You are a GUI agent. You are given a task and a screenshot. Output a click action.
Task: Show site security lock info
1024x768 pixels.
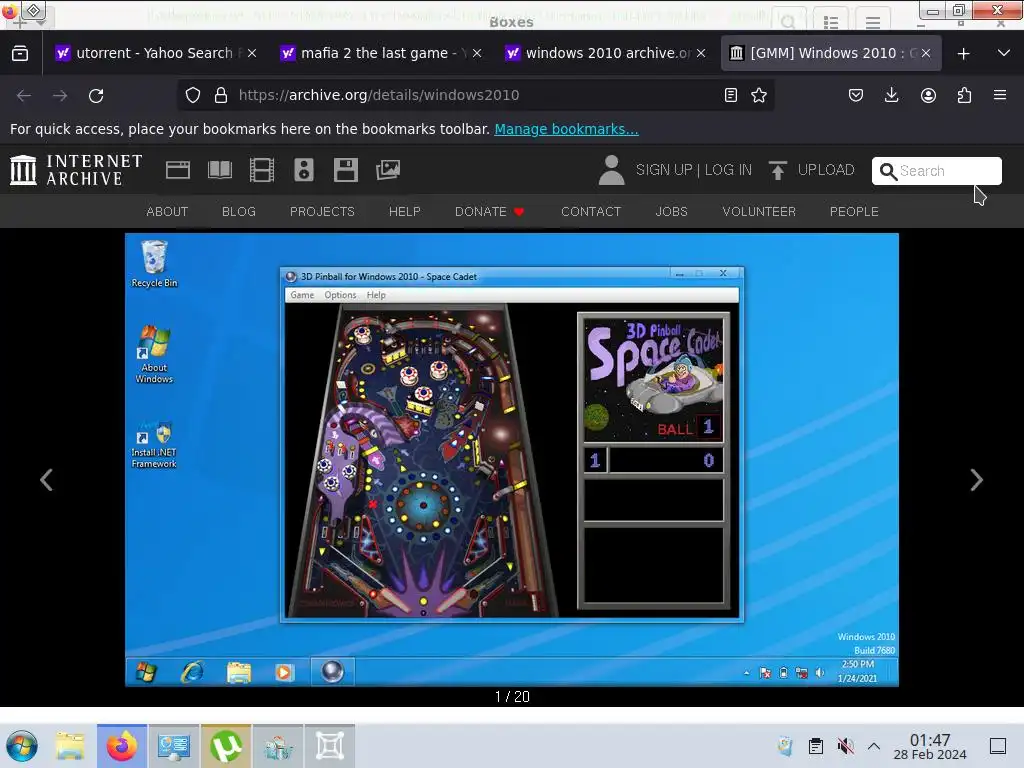click(x=221, y=95)
